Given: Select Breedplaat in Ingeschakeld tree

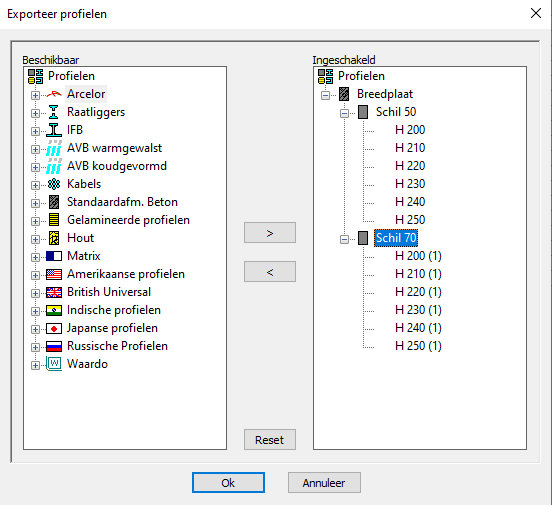Looking at the screenshot, I should tap(385, 94).
